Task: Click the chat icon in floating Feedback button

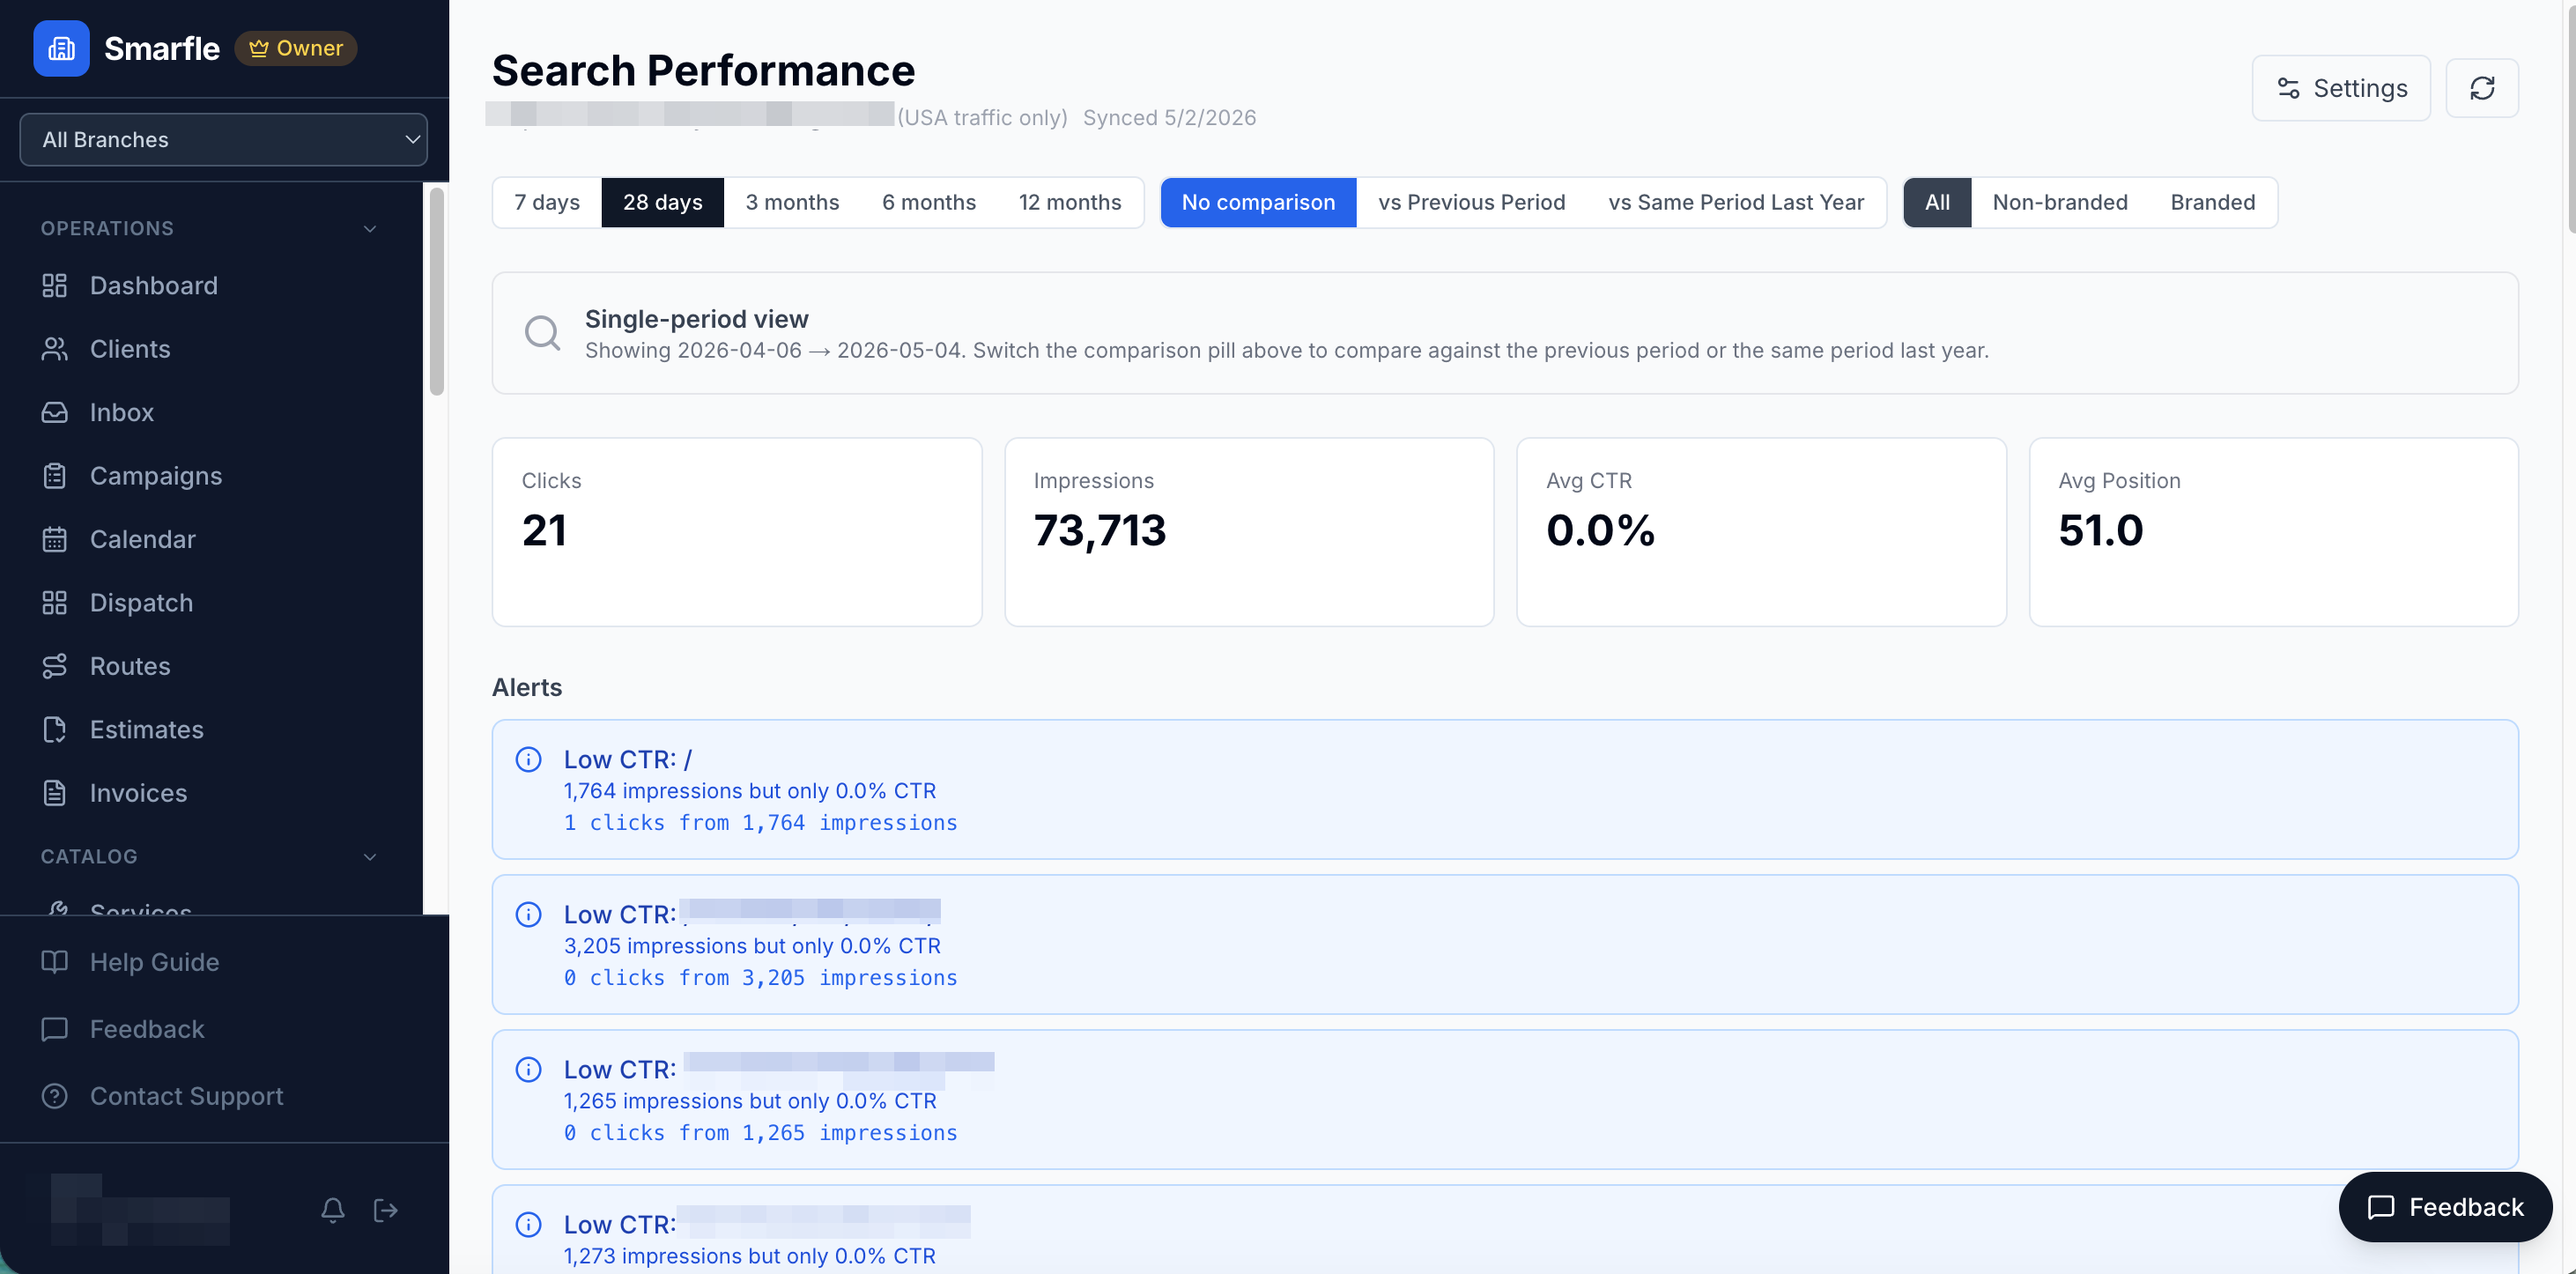Action: (x=2381, y=1207)
